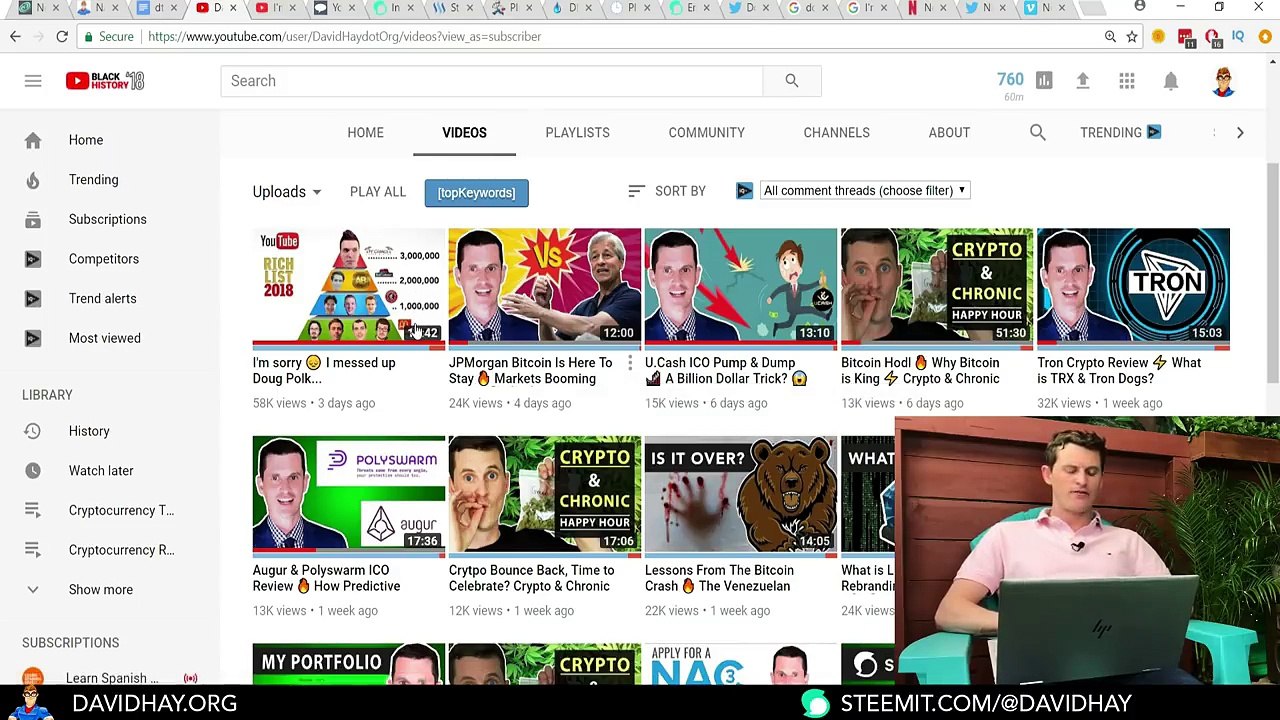Open the ABOUT tab
The height and width of the screenshot is (720, 1280).
pyautogui.click(x=949, y=133)
